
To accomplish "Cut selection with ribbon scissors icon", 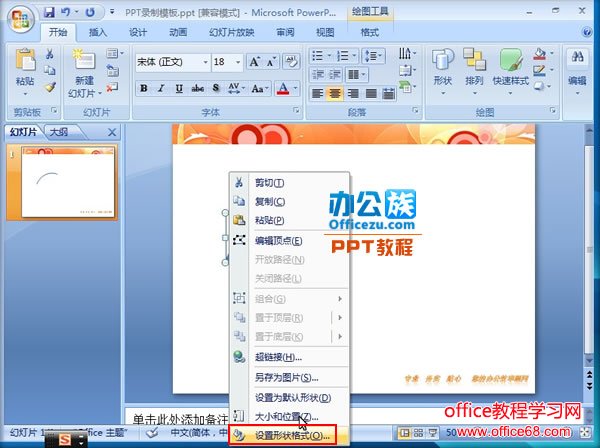I will tap(49, 54).
